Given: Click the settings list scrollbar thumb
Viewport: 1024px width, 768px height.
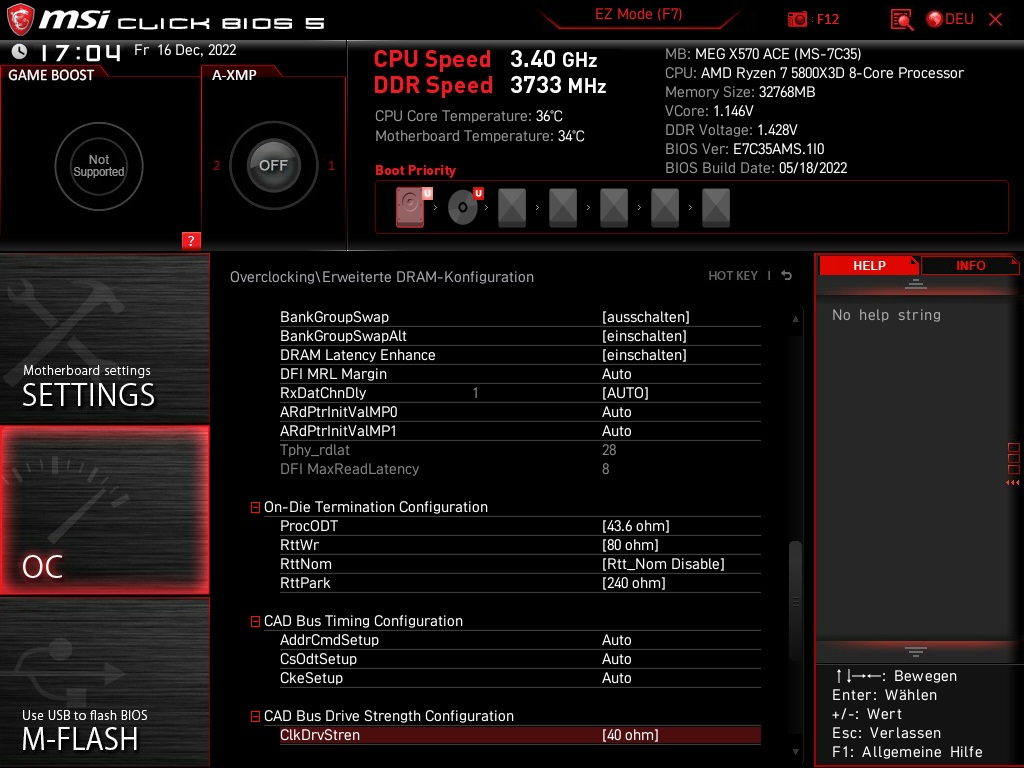Looking at the screenshot, I should click(x=795, y=601).
